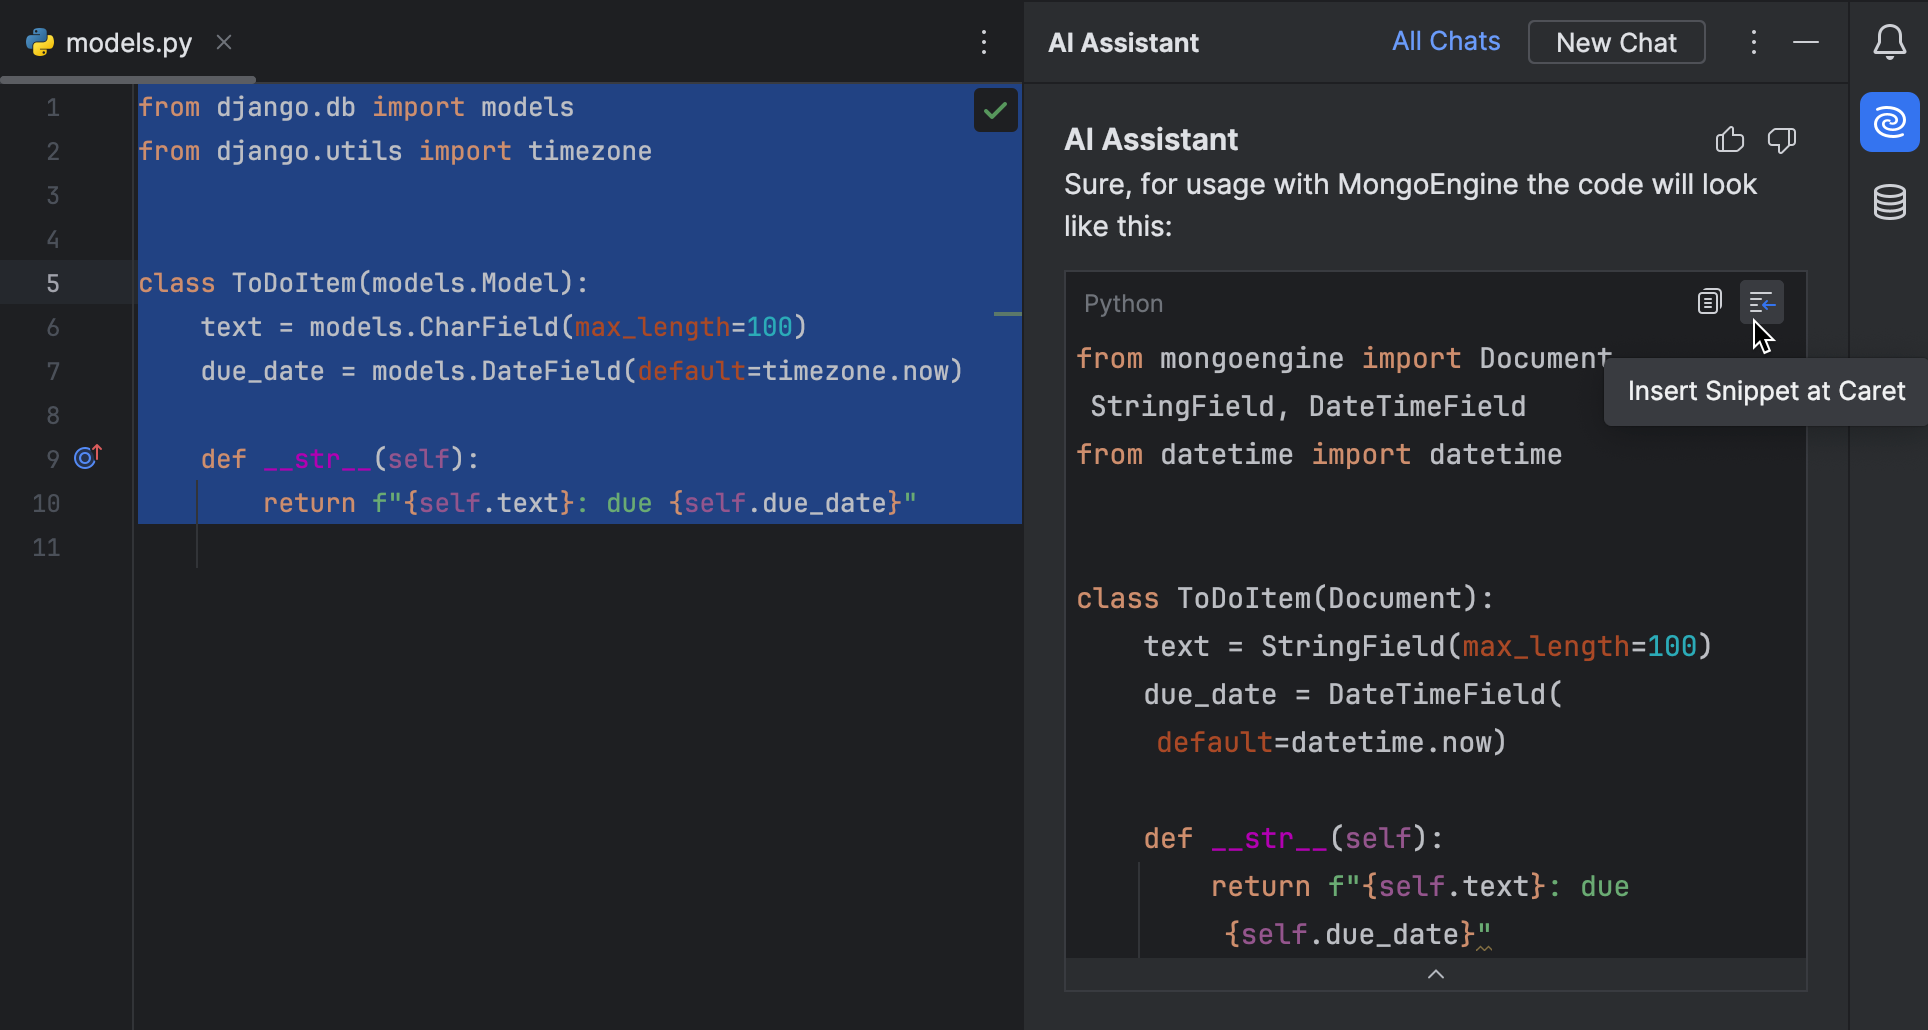1928x1030 pixels.
Task: Open the editor tabs options menu
Action: point(984,42)
